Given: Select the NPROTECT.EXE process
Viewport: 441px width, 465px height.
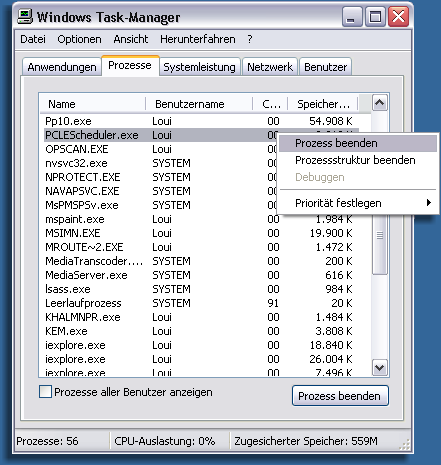Looking at the screenshot, I should pyautogui.click(x=160, y=177).
